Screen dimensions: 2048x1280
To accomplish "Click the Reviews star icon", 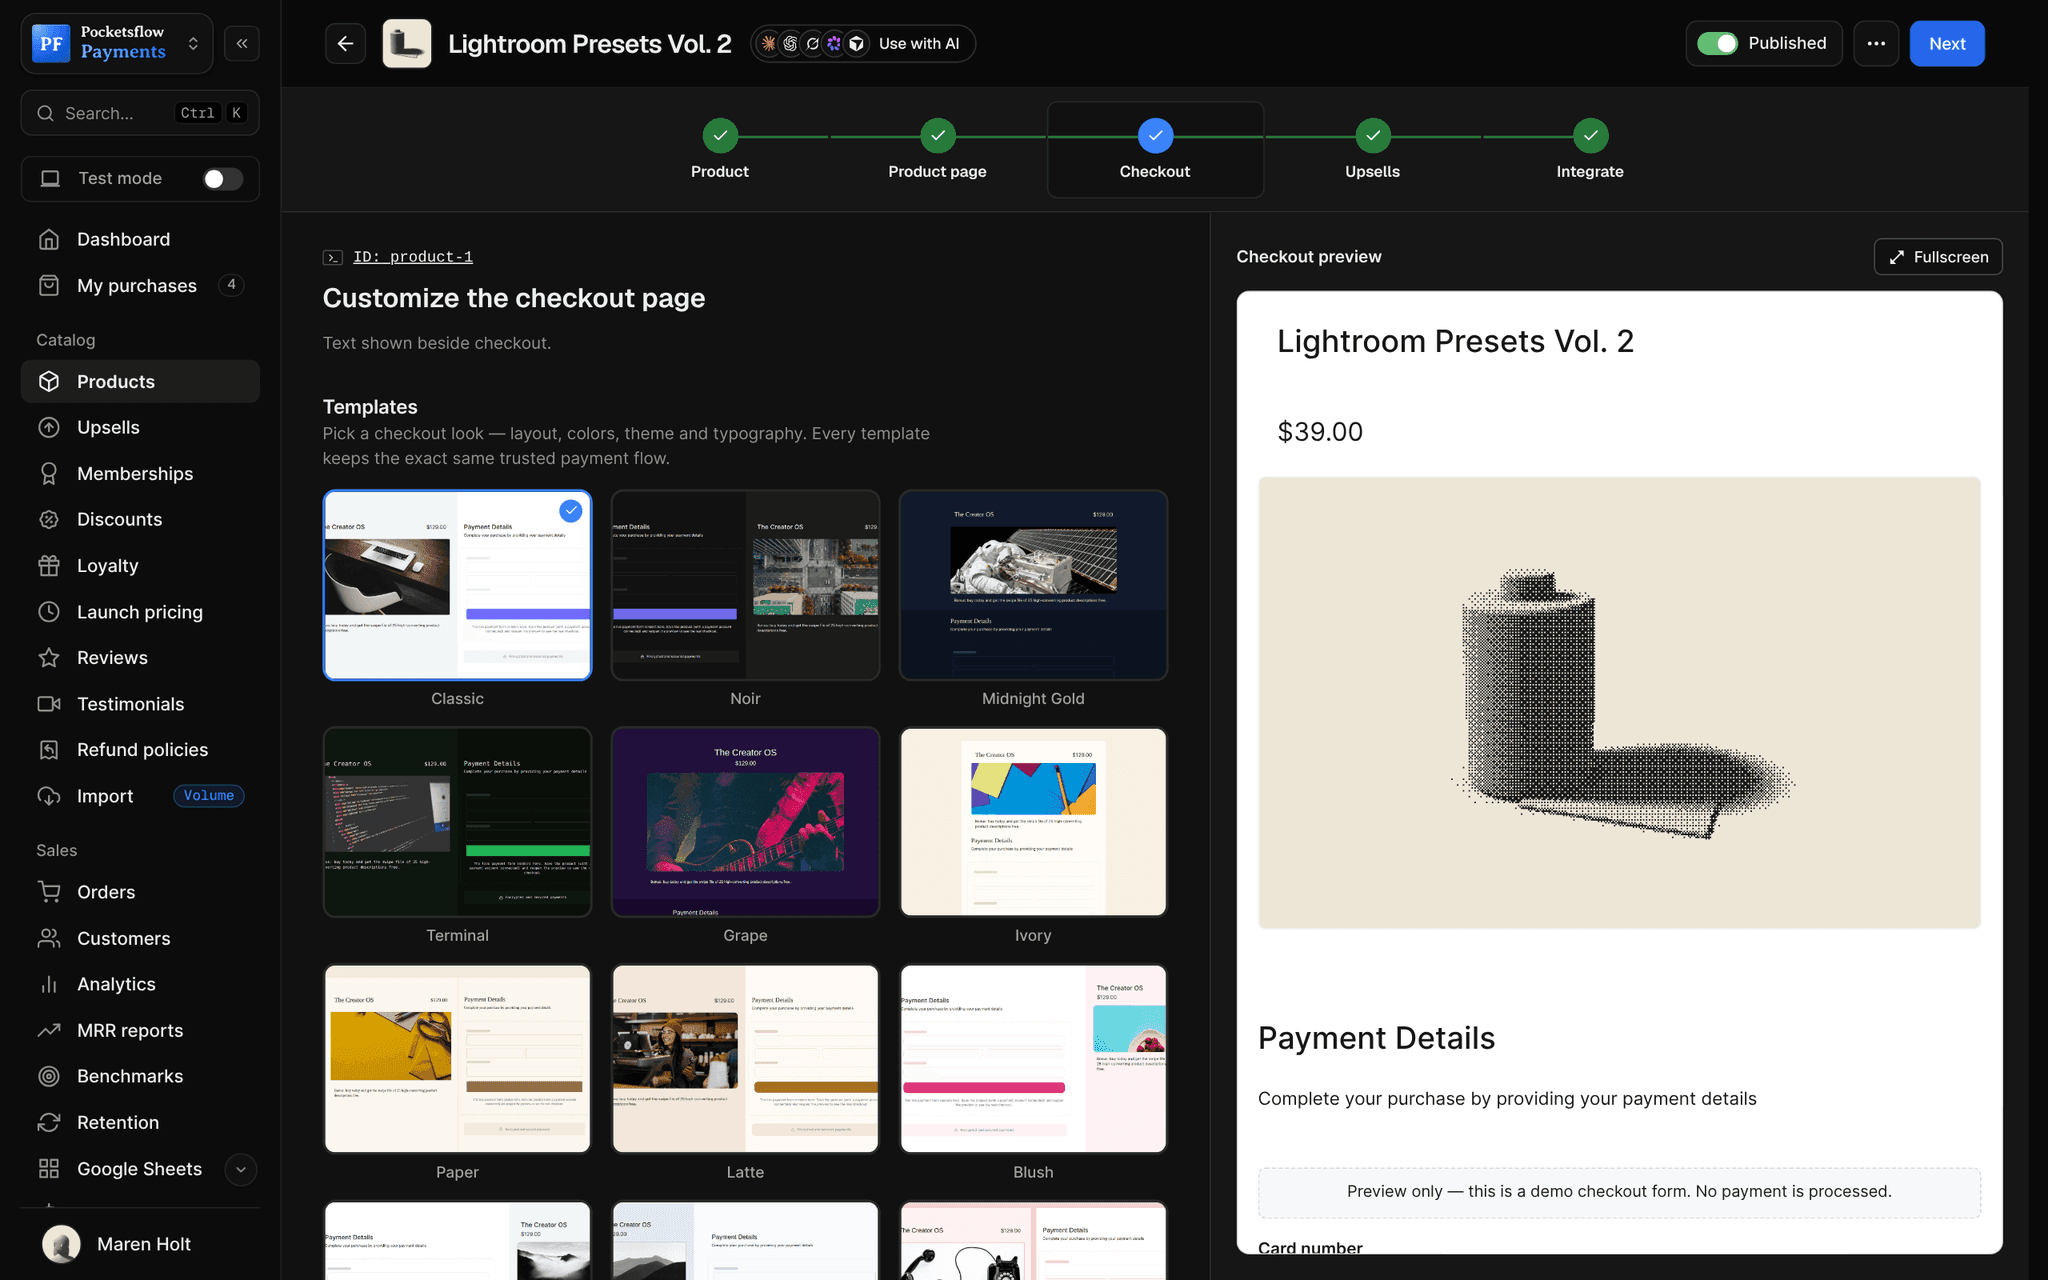I will point(49,657).
